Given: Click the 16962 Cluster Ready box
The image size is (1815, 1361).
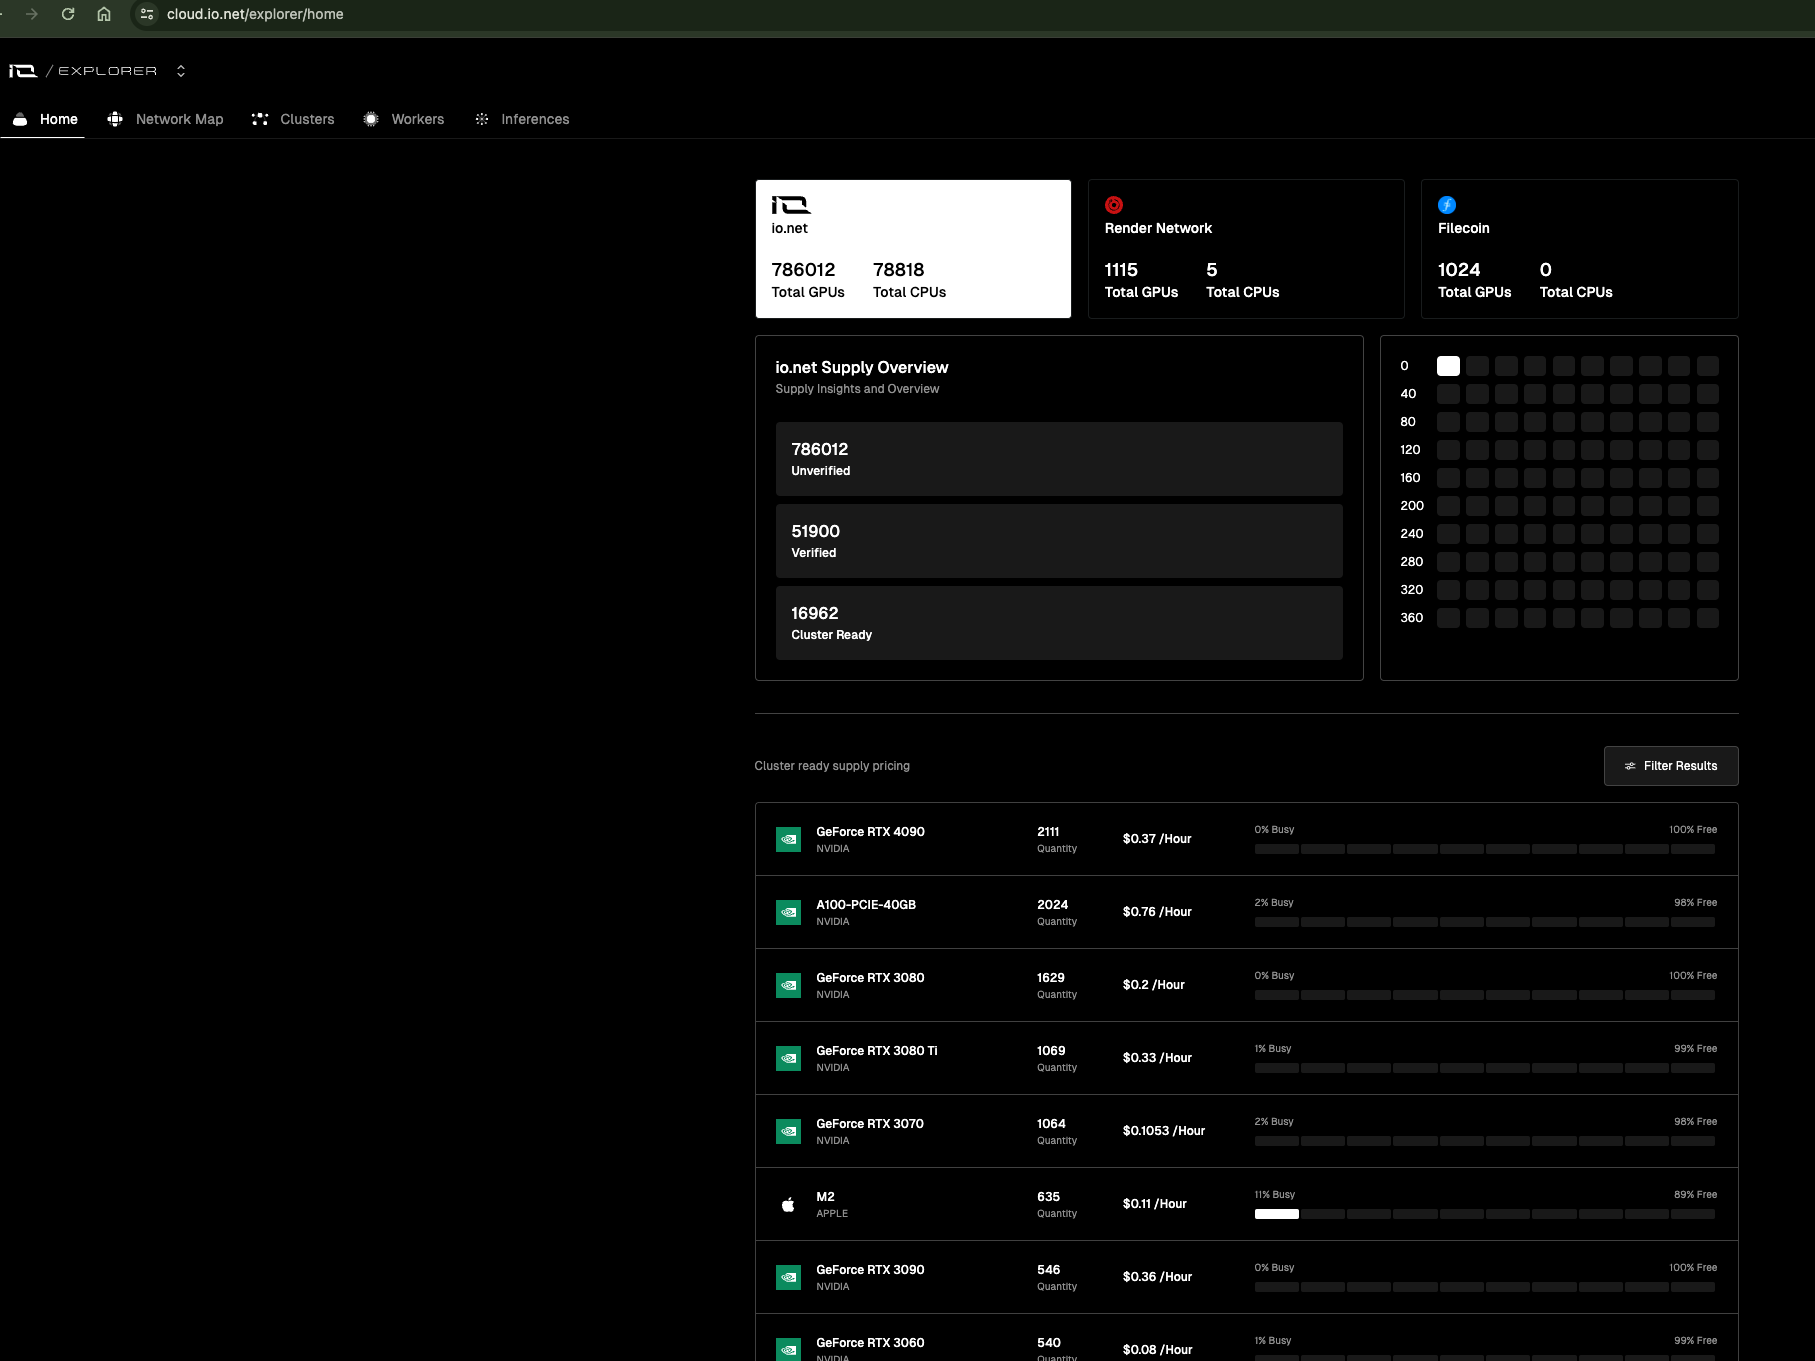Looking at the screenshot, I should point(1059,623).
